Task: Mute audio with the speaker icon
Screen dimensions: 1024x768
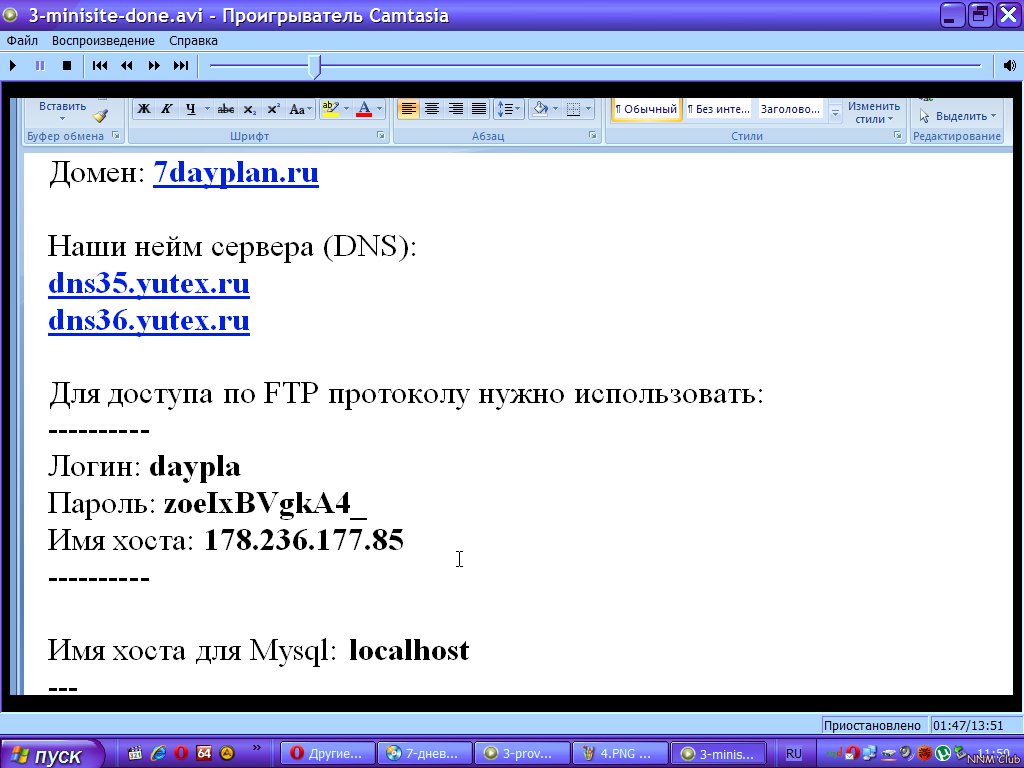Action: click(x=1010, y=66)
